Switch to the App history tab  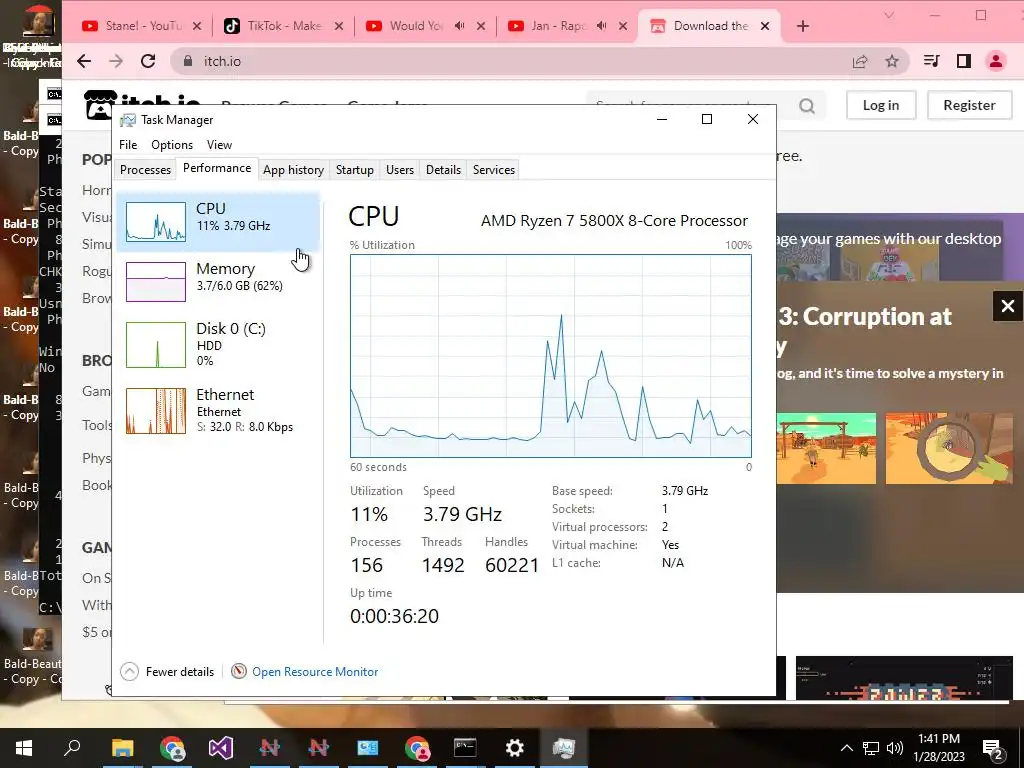pyautogui.click(x=293, y=170)
